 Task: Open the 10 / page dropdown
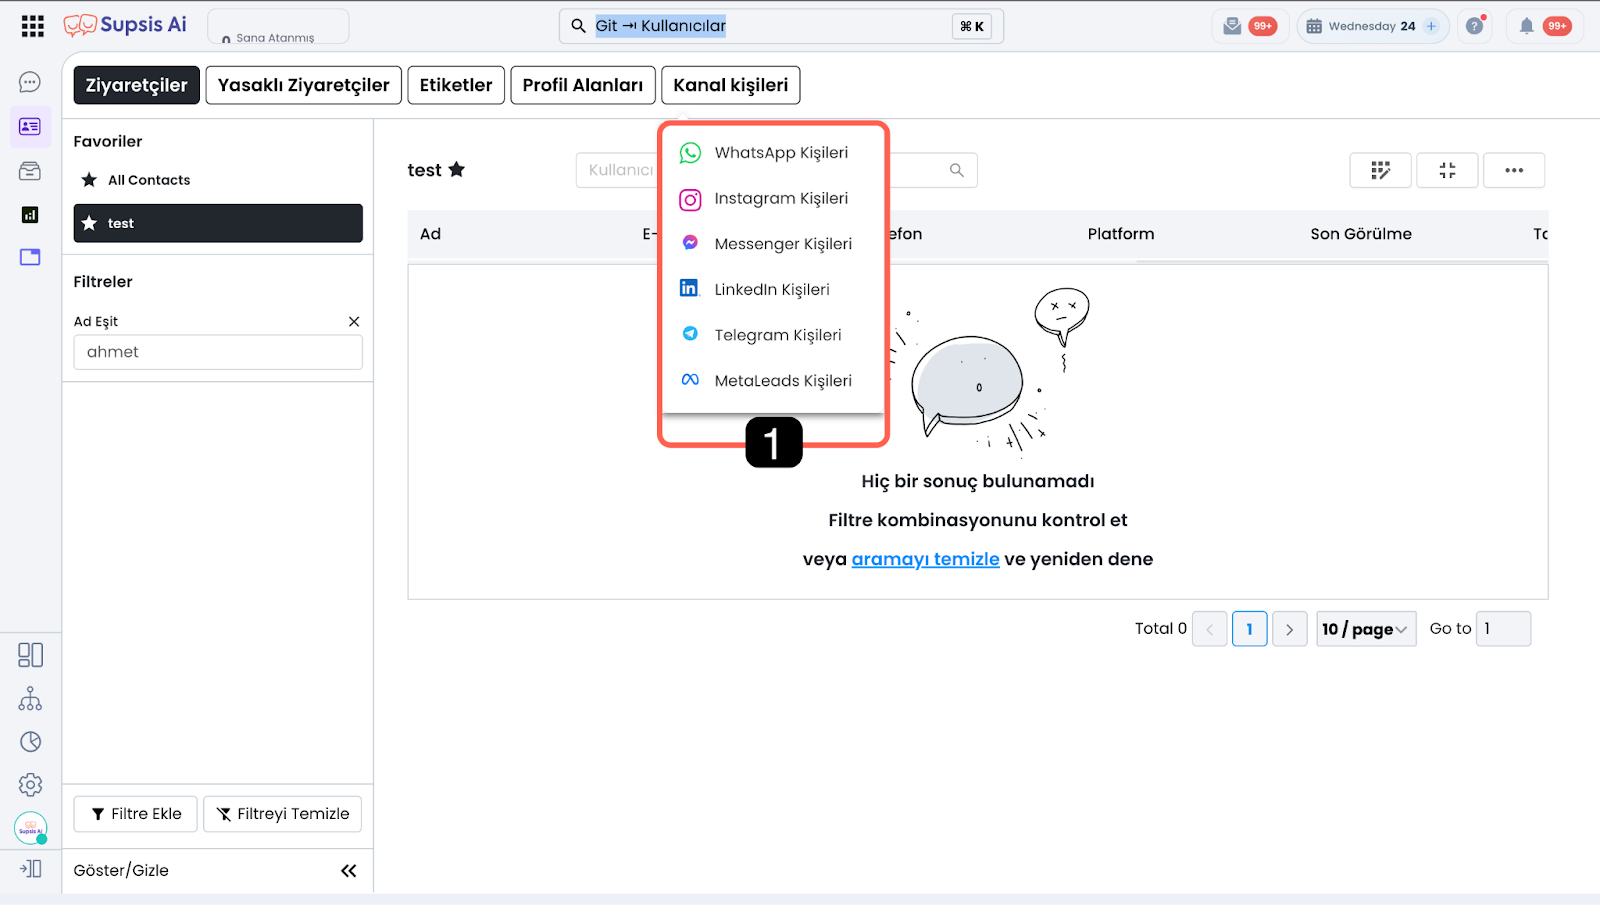coord(1365,629)
